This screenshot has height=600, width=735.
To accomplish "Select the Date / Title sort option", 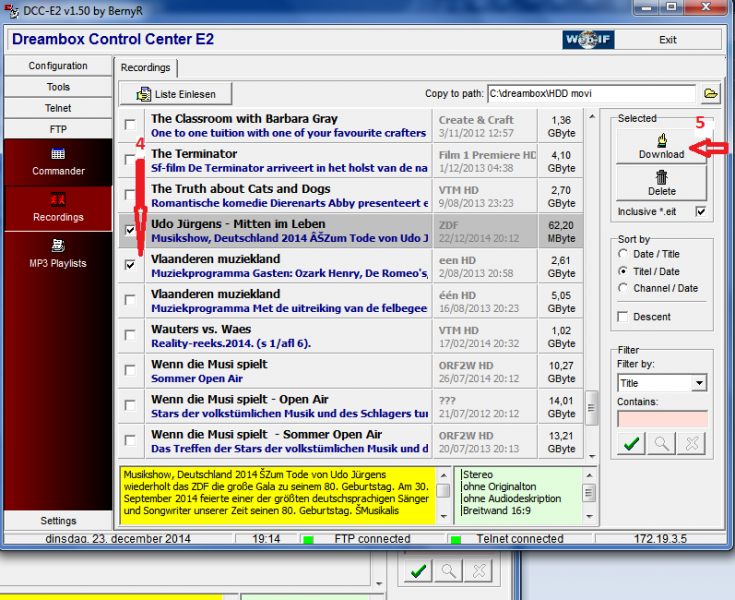I will tap(624, 253).
